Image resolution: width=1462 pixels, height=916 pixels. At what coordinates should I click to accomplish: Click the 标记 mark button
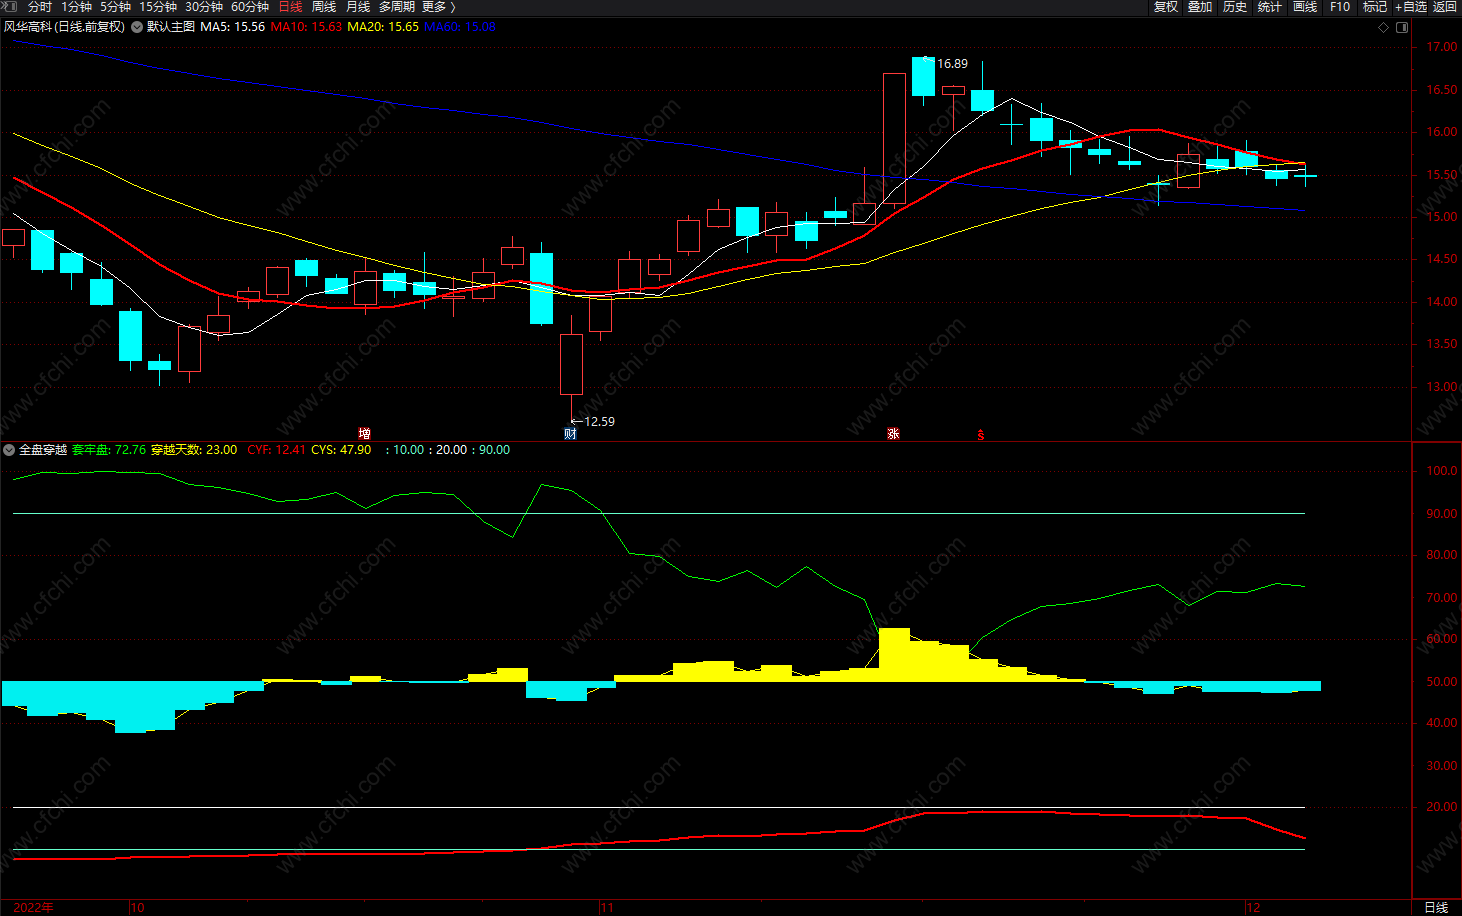point(1375,7)
